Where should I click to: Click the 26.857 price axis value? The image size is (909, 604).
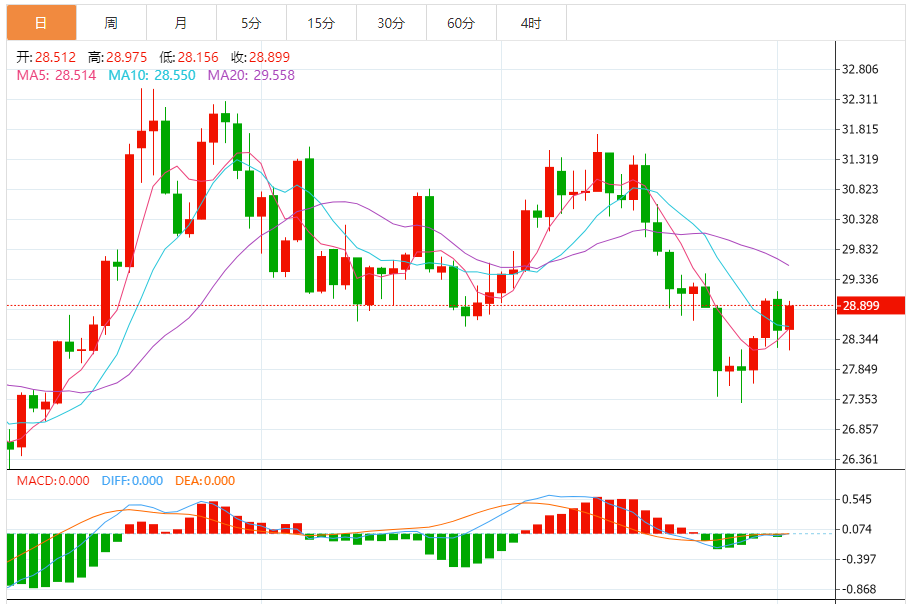tap(860, 430)
